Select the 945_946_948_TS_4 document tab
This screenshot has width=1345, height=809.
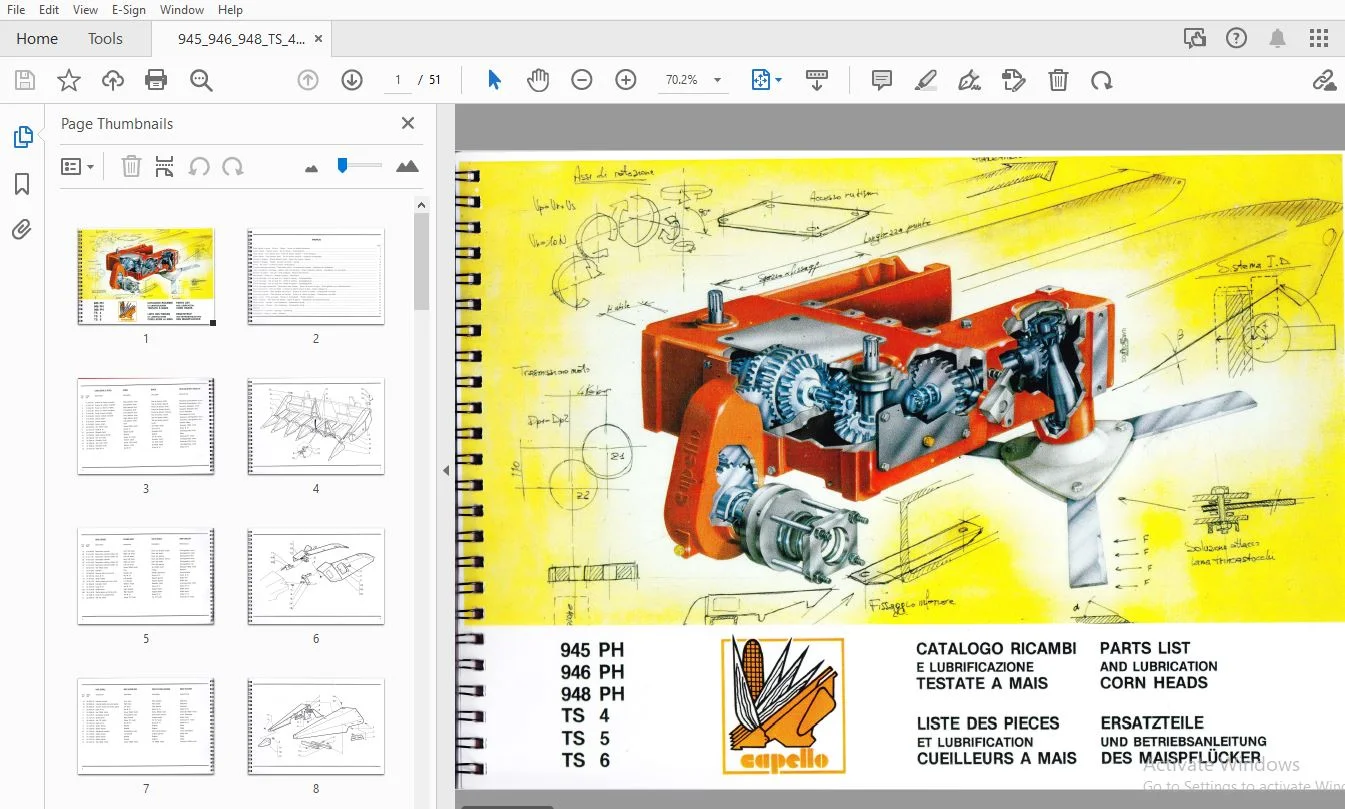click(241, 39)
